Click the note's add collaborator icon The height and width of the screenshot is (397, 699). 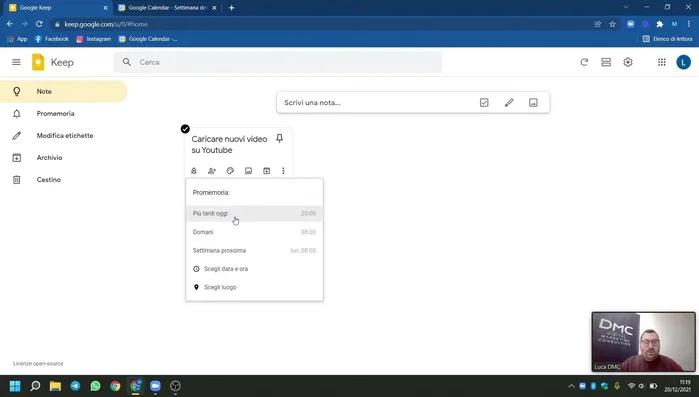[212, 171]
